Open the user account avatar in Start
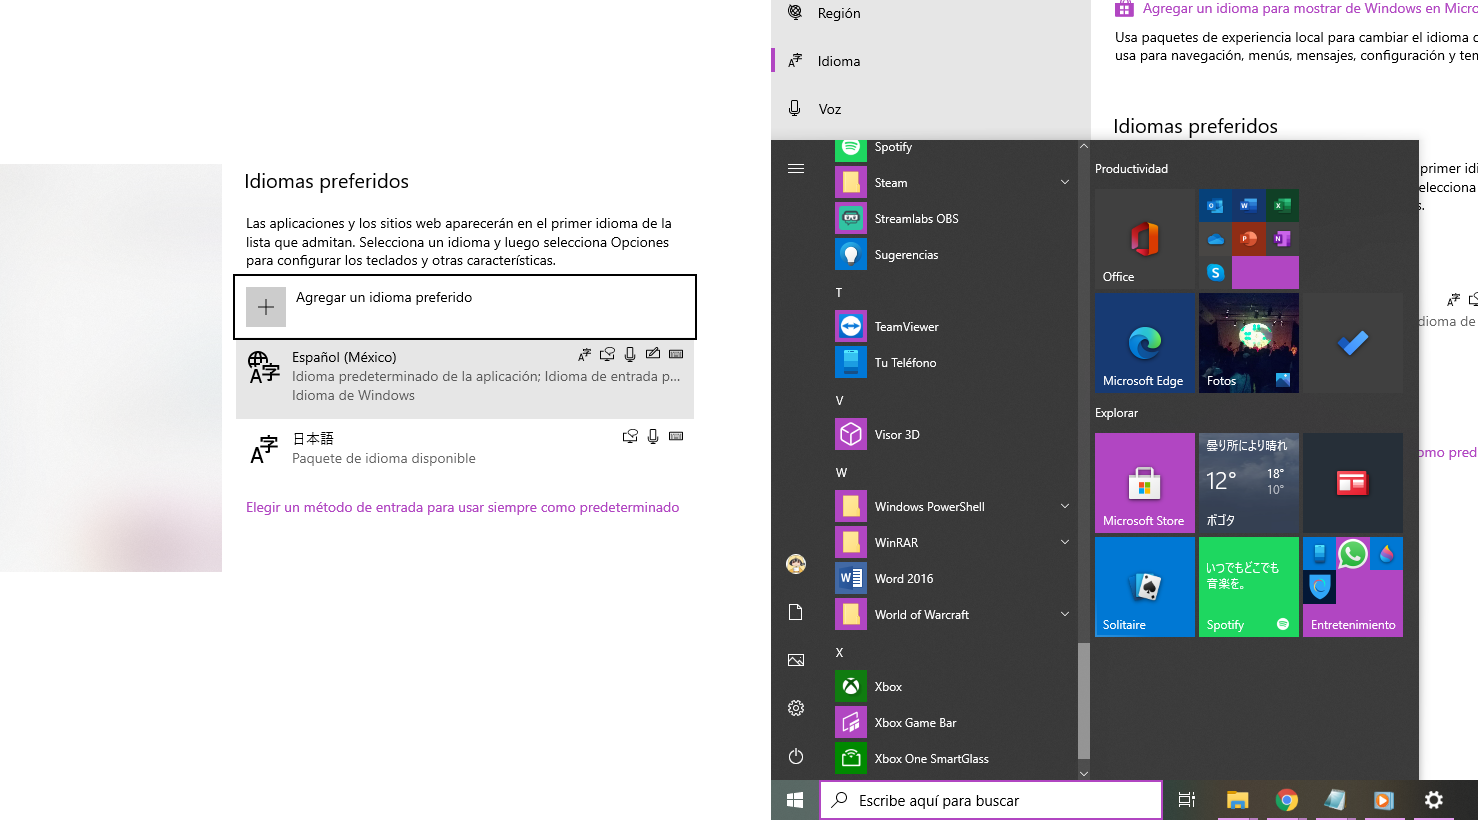The image size is (1478, 820). 796,564
